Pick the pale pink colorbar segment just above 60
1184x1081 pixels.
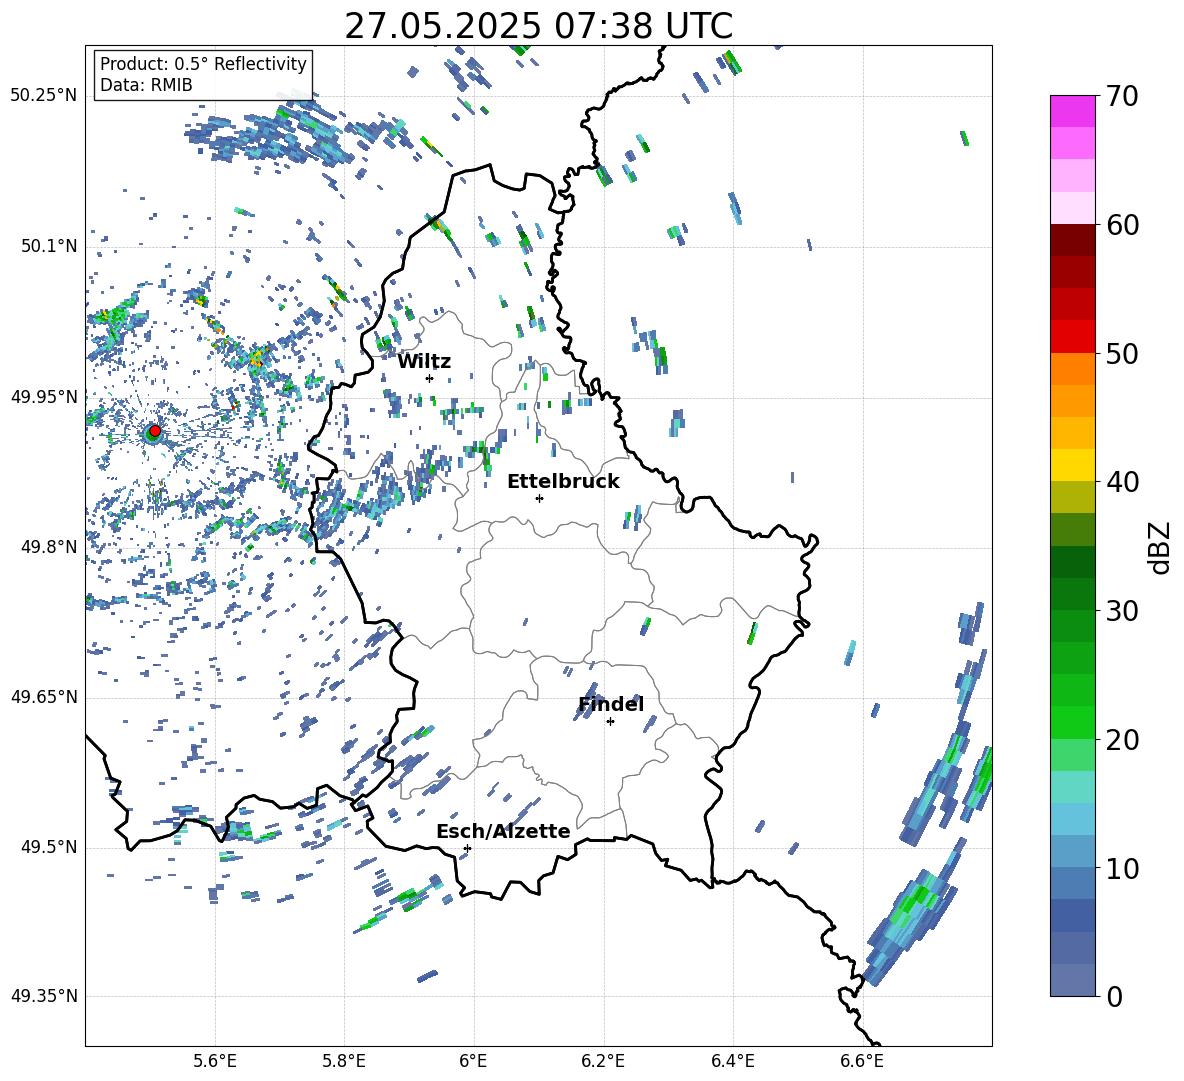coord(1072,208)
